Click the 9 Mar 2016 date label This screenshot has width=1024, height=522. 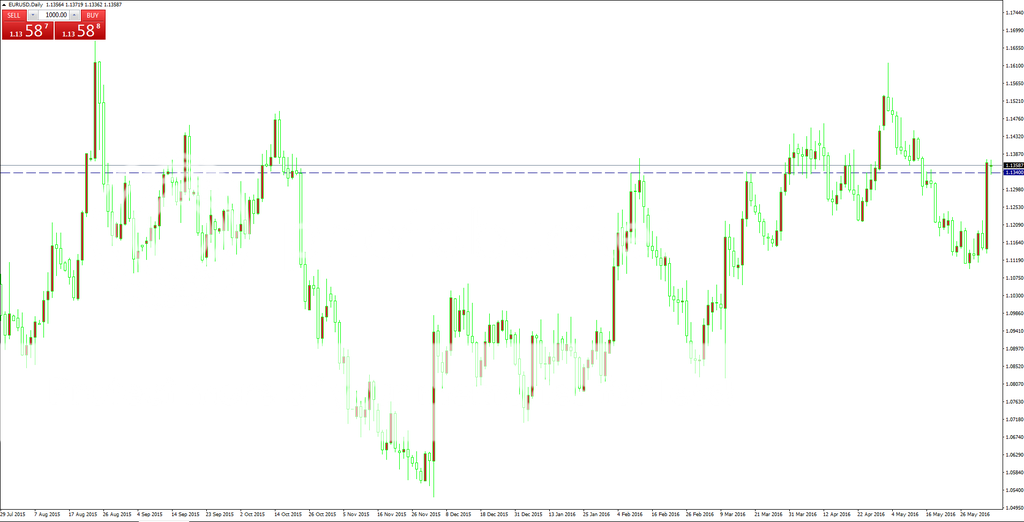tap(734, 514)
